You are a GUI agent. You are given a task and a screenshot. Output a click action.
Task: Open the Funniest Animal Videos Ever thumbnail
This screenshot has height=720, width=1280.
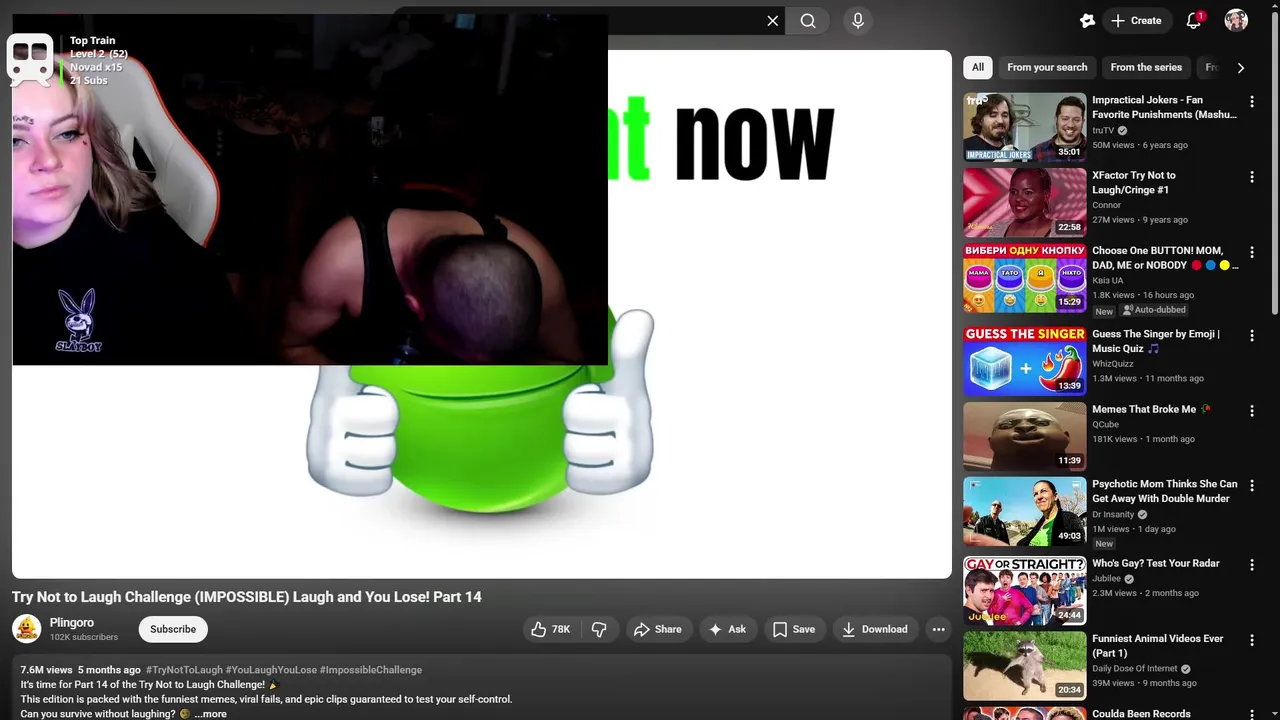pyautogui.click(x=1024, y=665)
